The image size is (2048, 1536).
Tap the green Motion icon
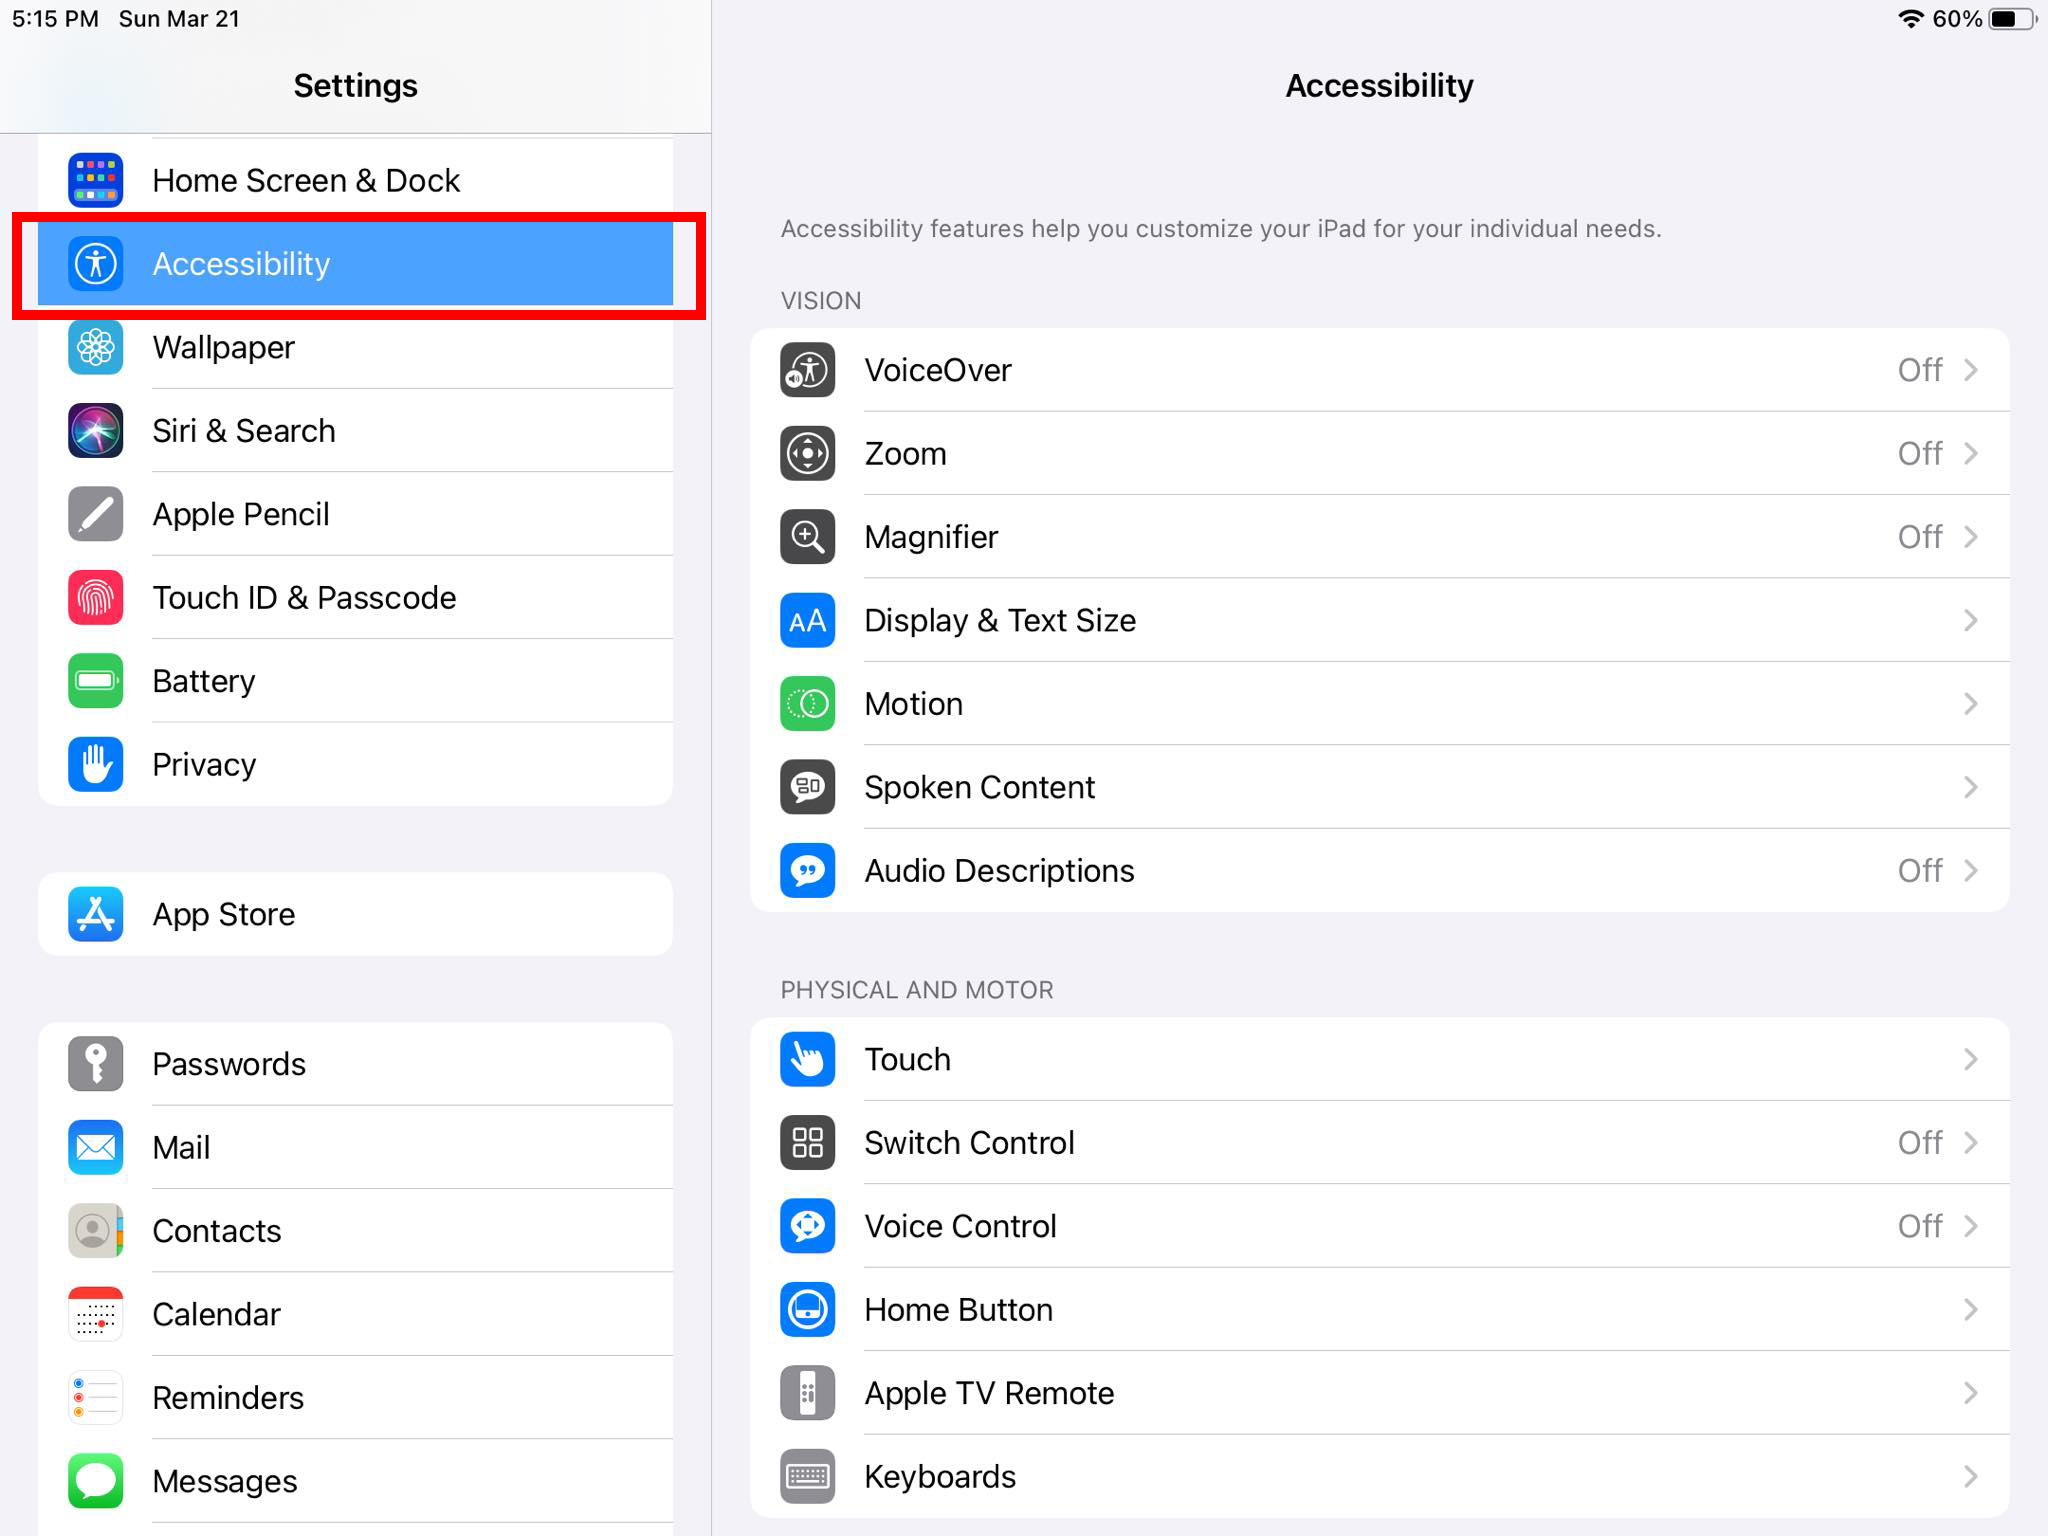click(808, 704)
